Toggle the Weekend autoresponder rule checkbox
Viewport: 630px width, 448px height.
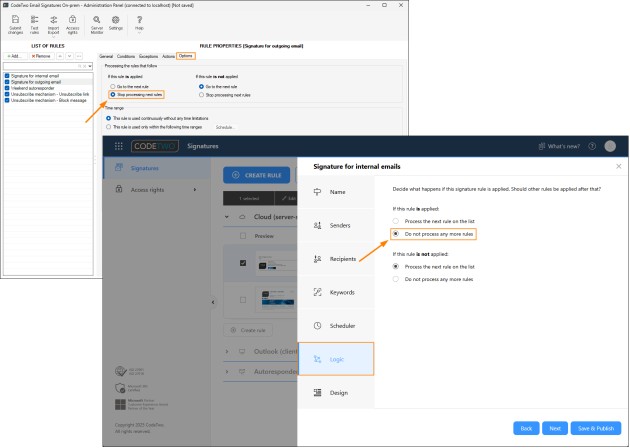[x=7, y=88]
